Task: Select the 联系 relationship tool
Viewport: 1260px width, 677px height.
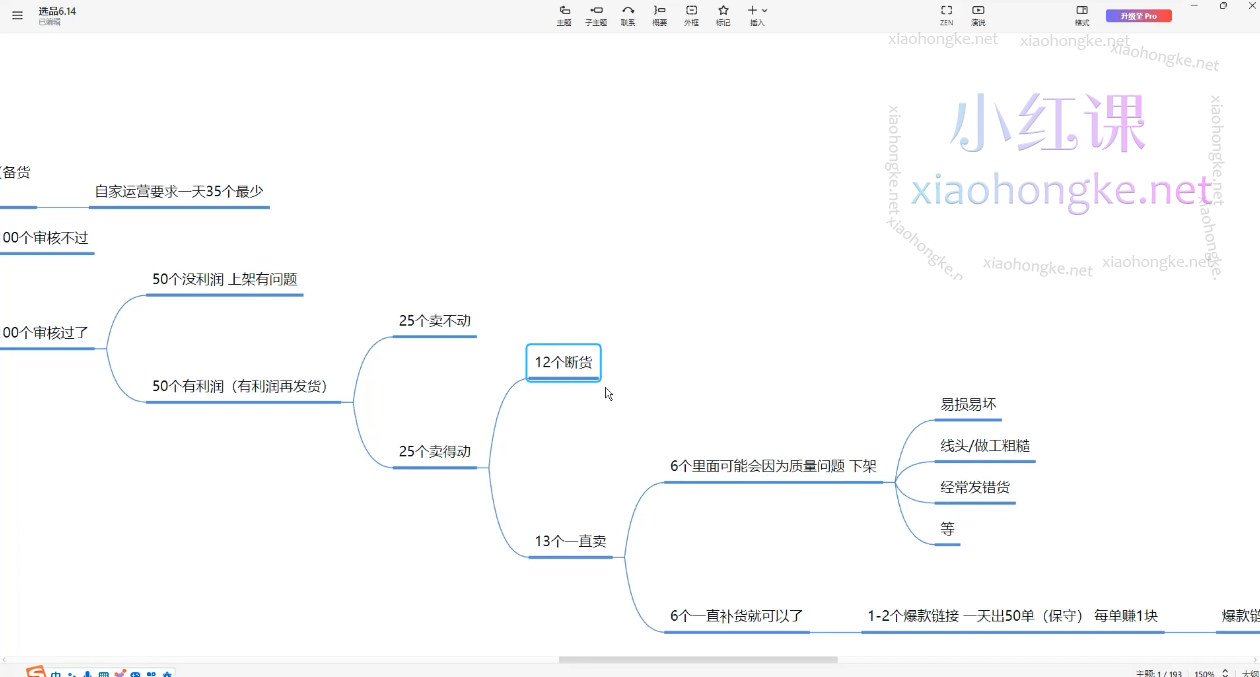Action: 628,15
